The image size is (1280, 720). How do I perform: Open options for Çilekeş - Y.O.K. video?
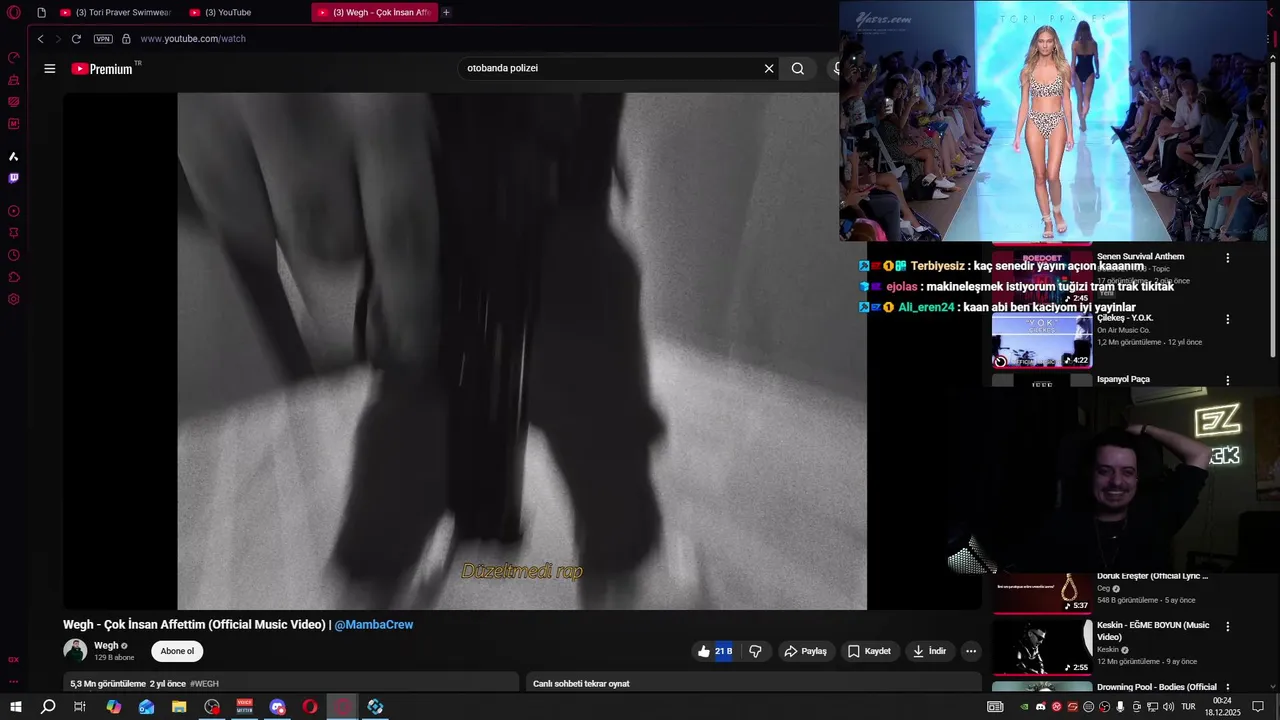click(1228, 320)
